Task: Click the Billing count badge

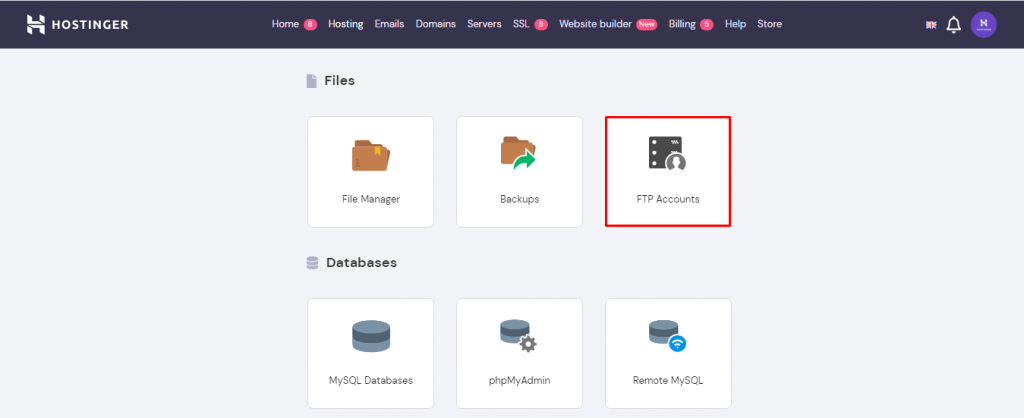Action: (x=707, y=25)
